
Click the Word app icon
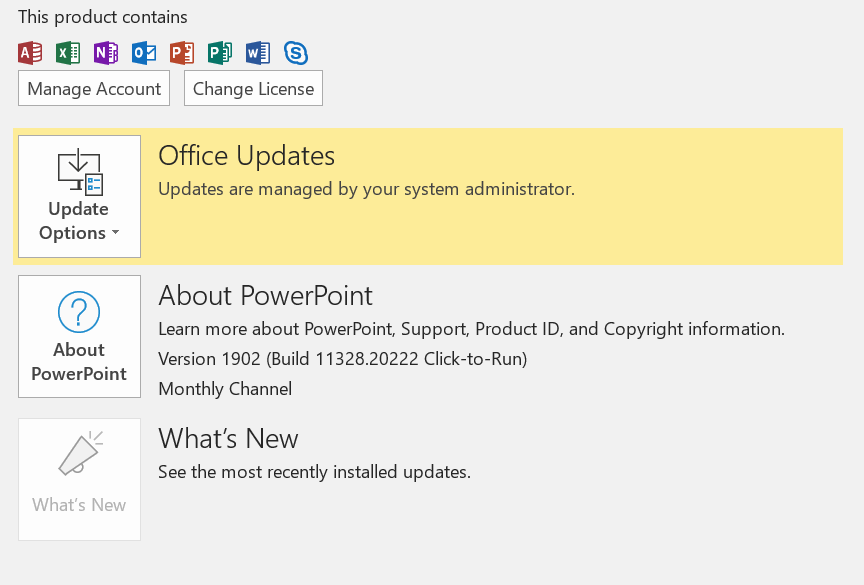point(258,53)
